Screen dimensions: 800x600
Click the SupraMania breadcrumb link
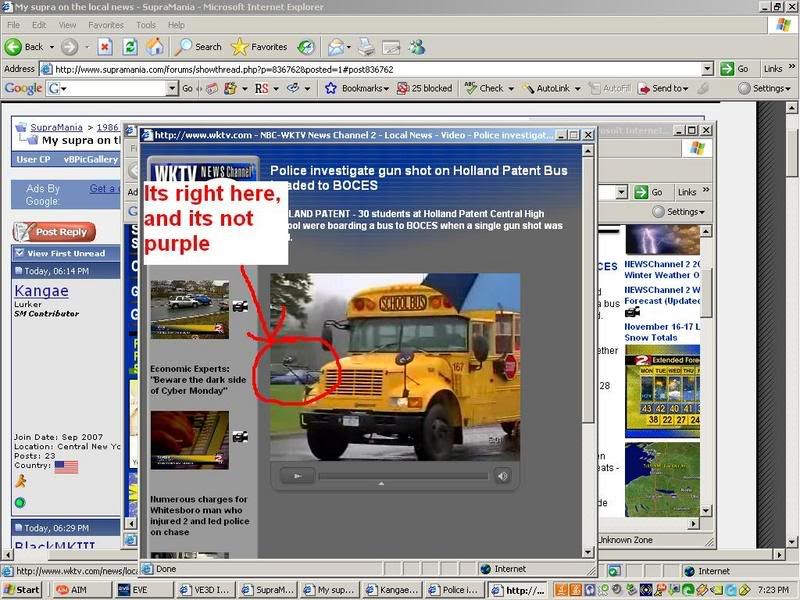56,127
